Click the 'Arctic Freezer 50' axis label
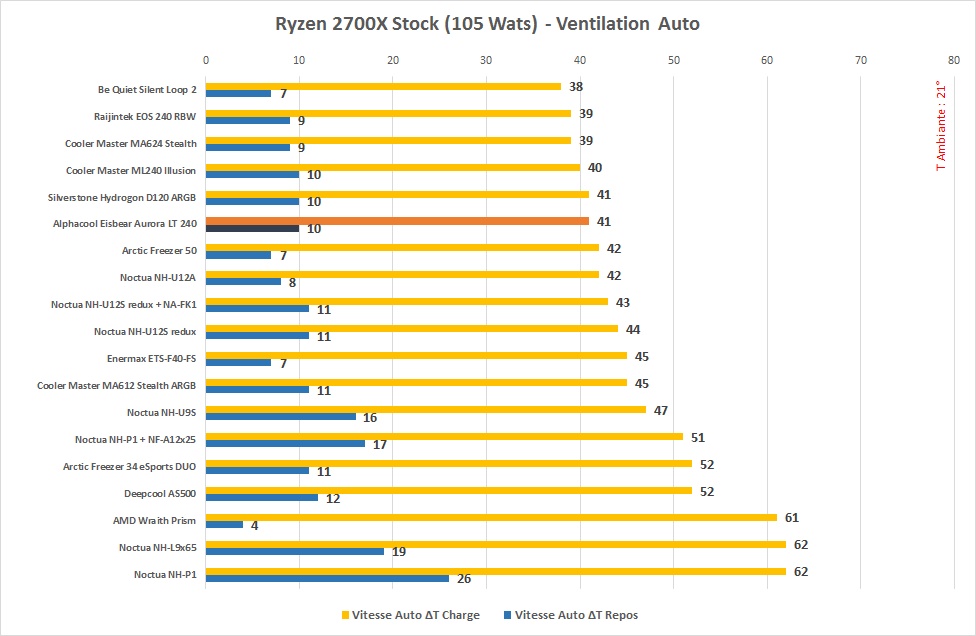976x636 pixels. [159, 250]
